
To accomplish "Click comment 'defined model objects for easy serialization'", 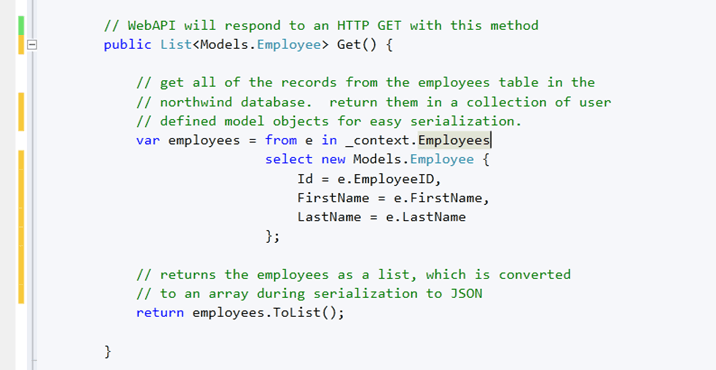I will pos(329,121).
